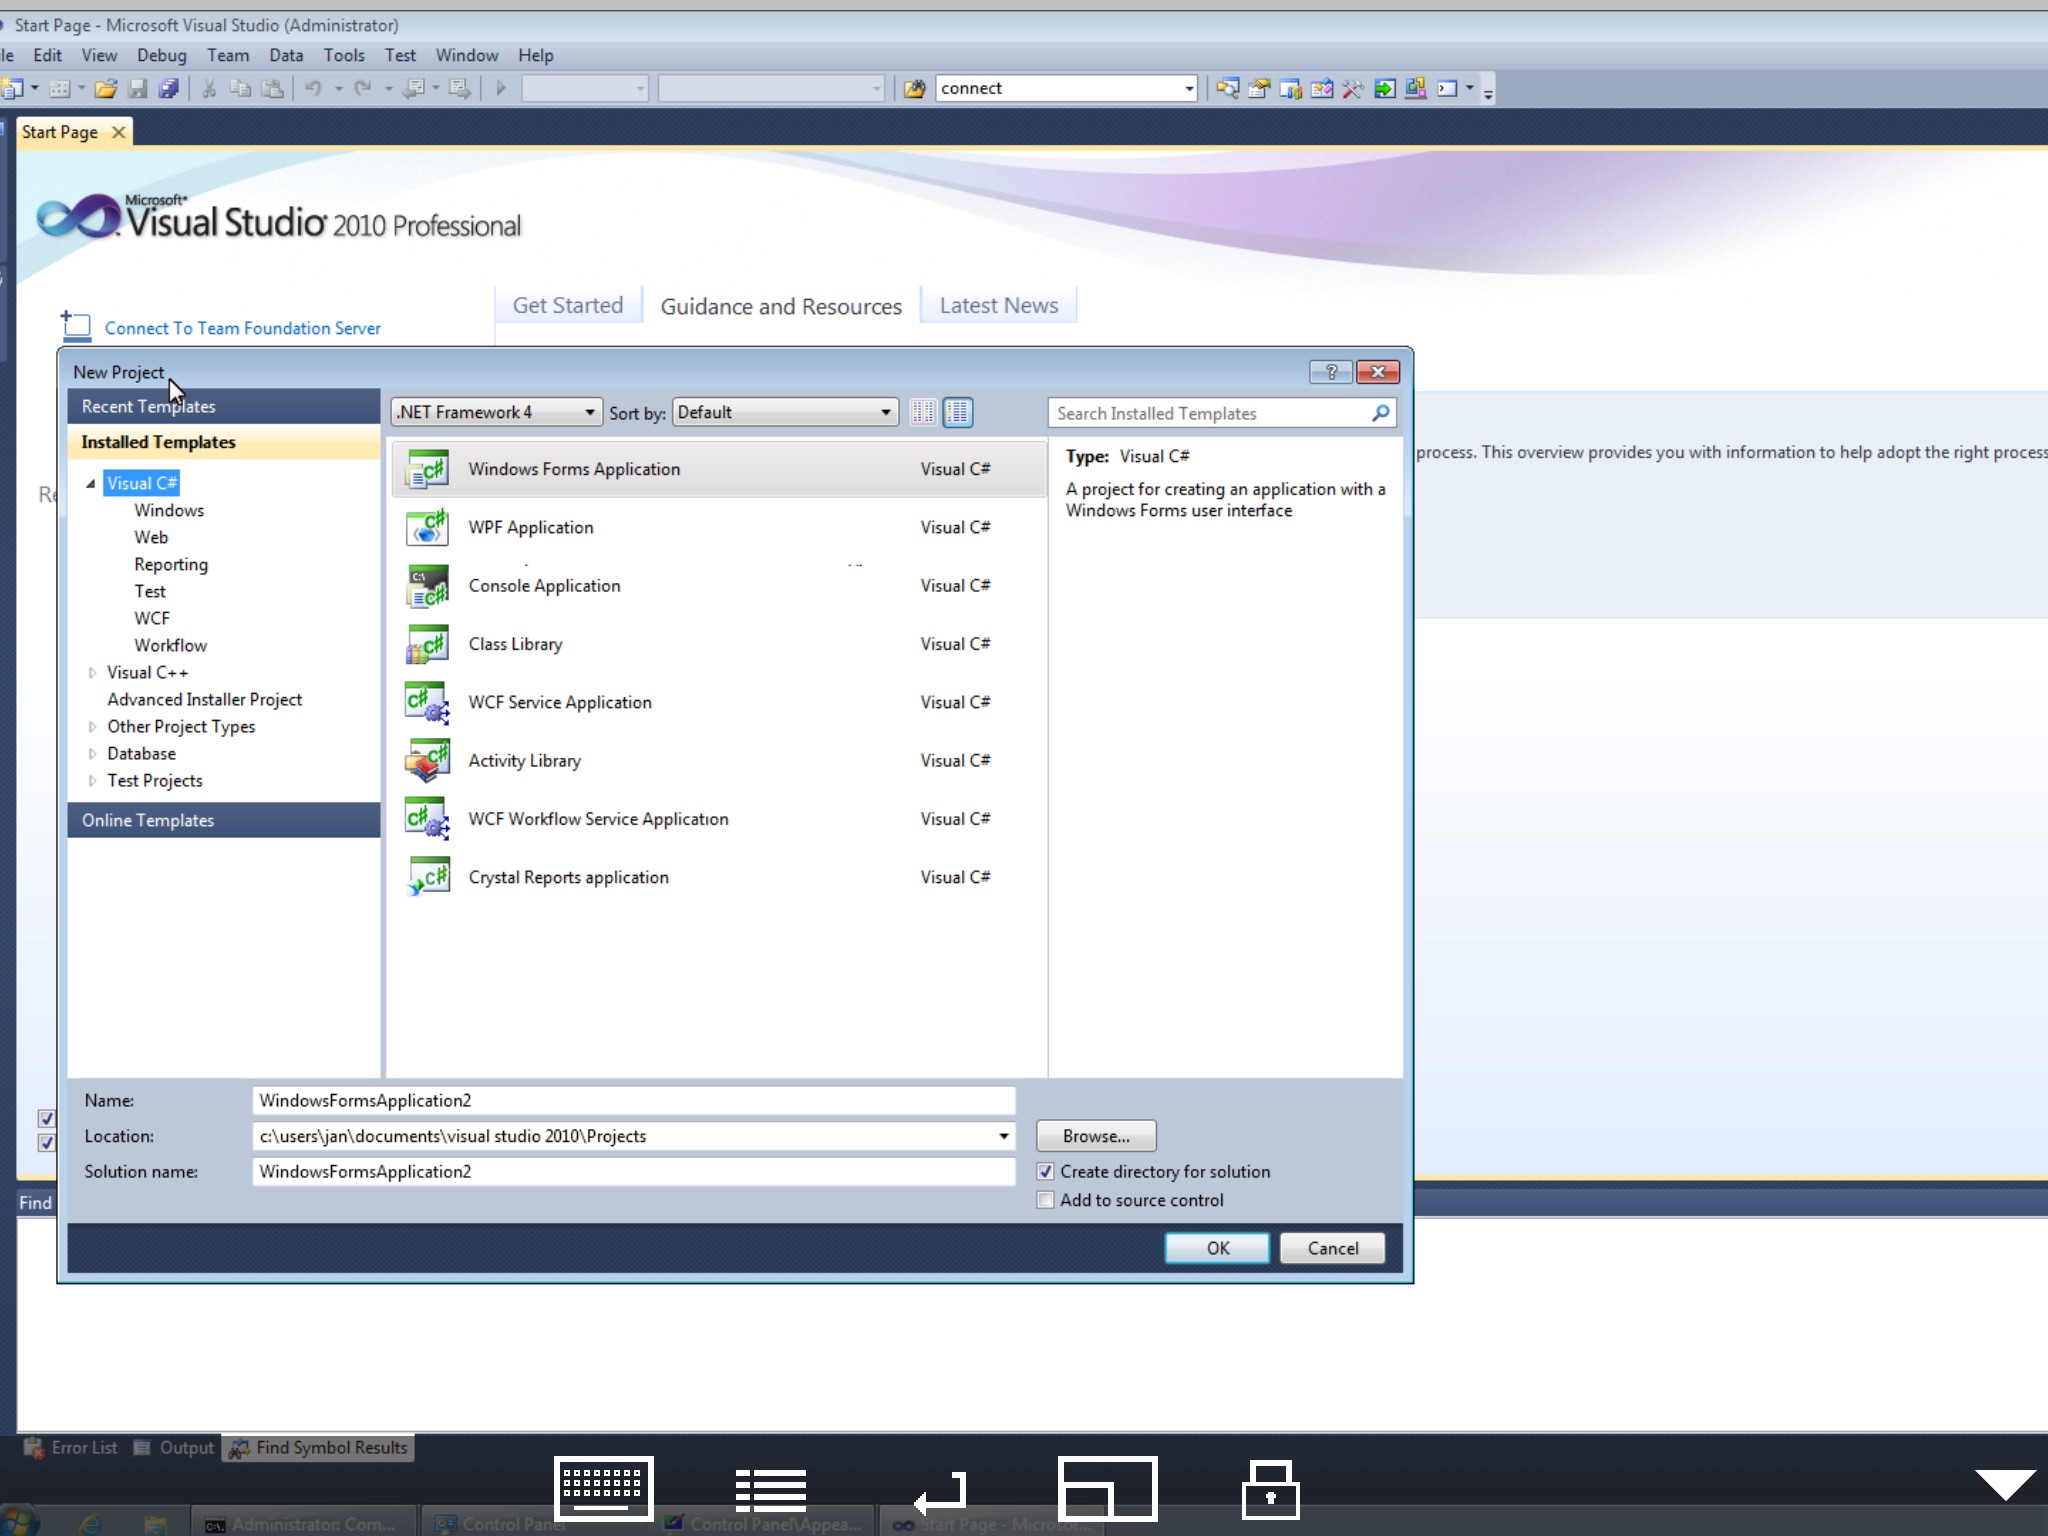Switch template list to Medium Icons view
This screenshot has width=2048, height=1536.
958,412
